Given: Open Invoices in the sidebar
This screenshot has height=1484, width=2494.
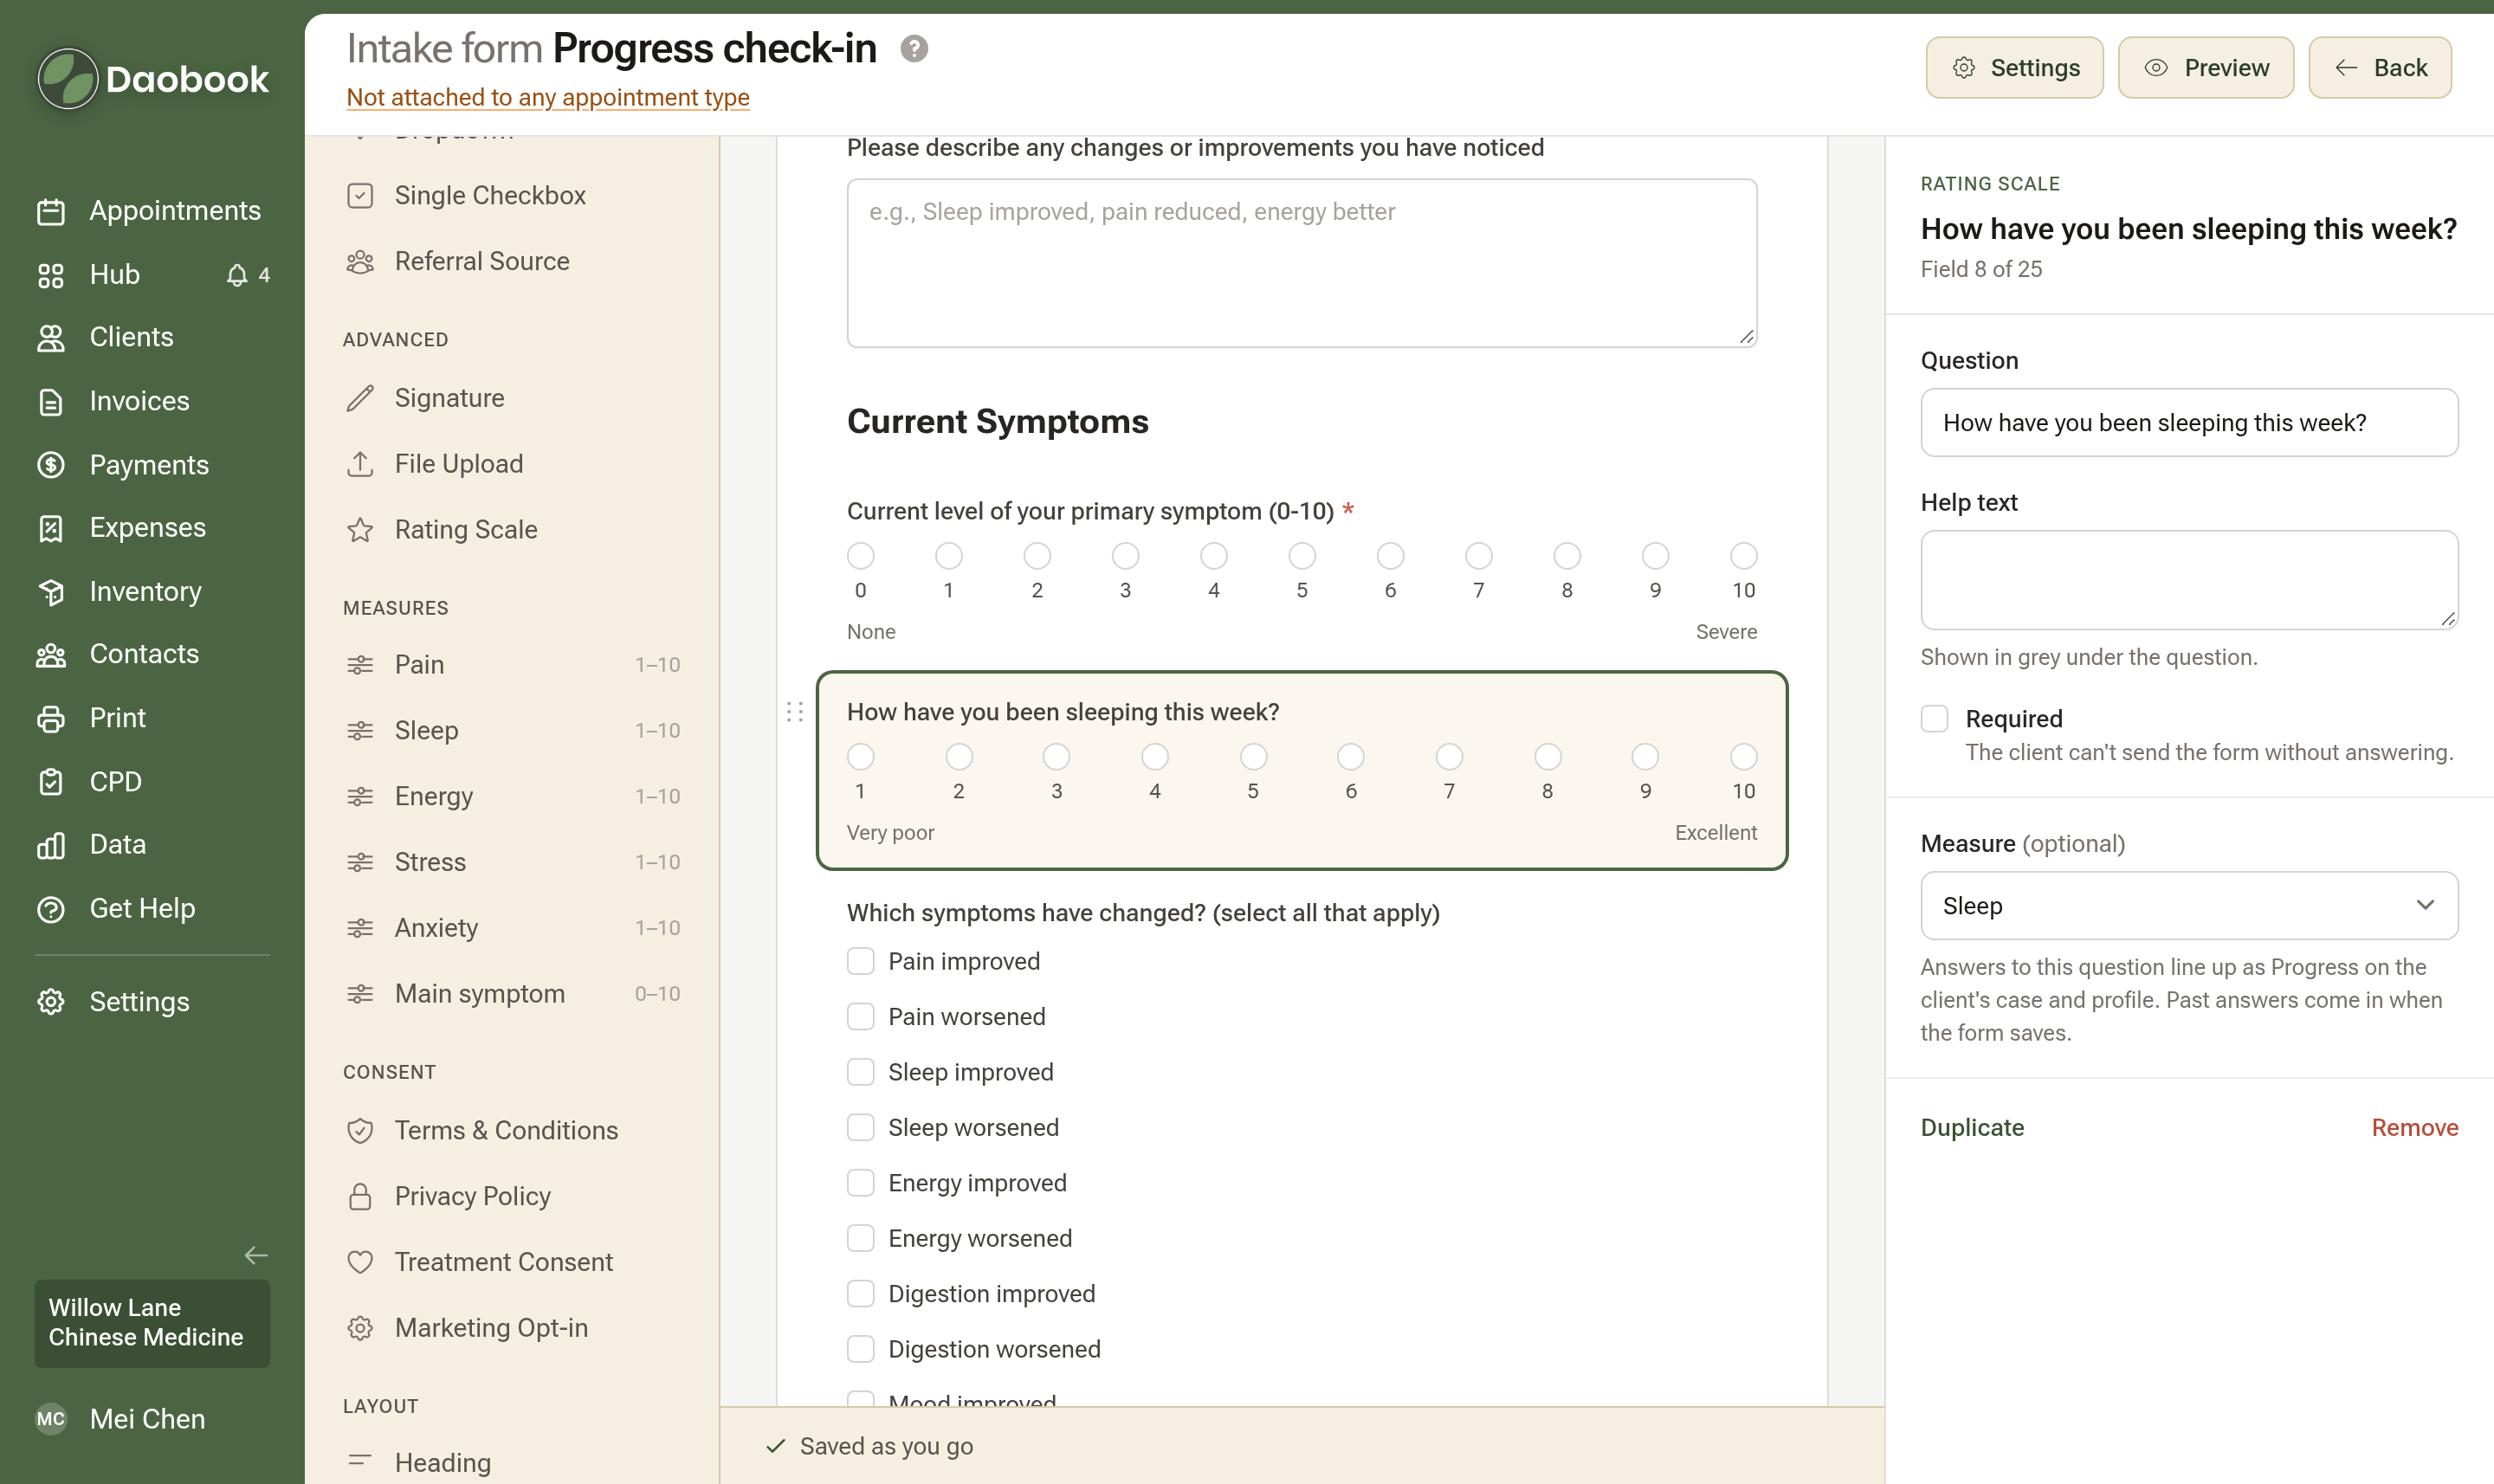Looking at the screenshot, I should 152,401.
